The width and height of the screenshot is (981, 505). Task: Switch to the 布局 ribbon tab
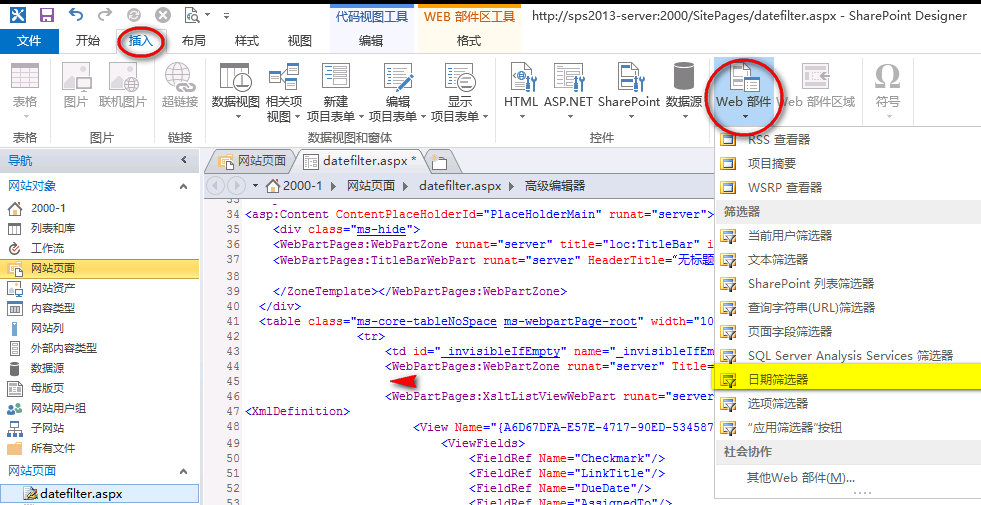[193, 41]
